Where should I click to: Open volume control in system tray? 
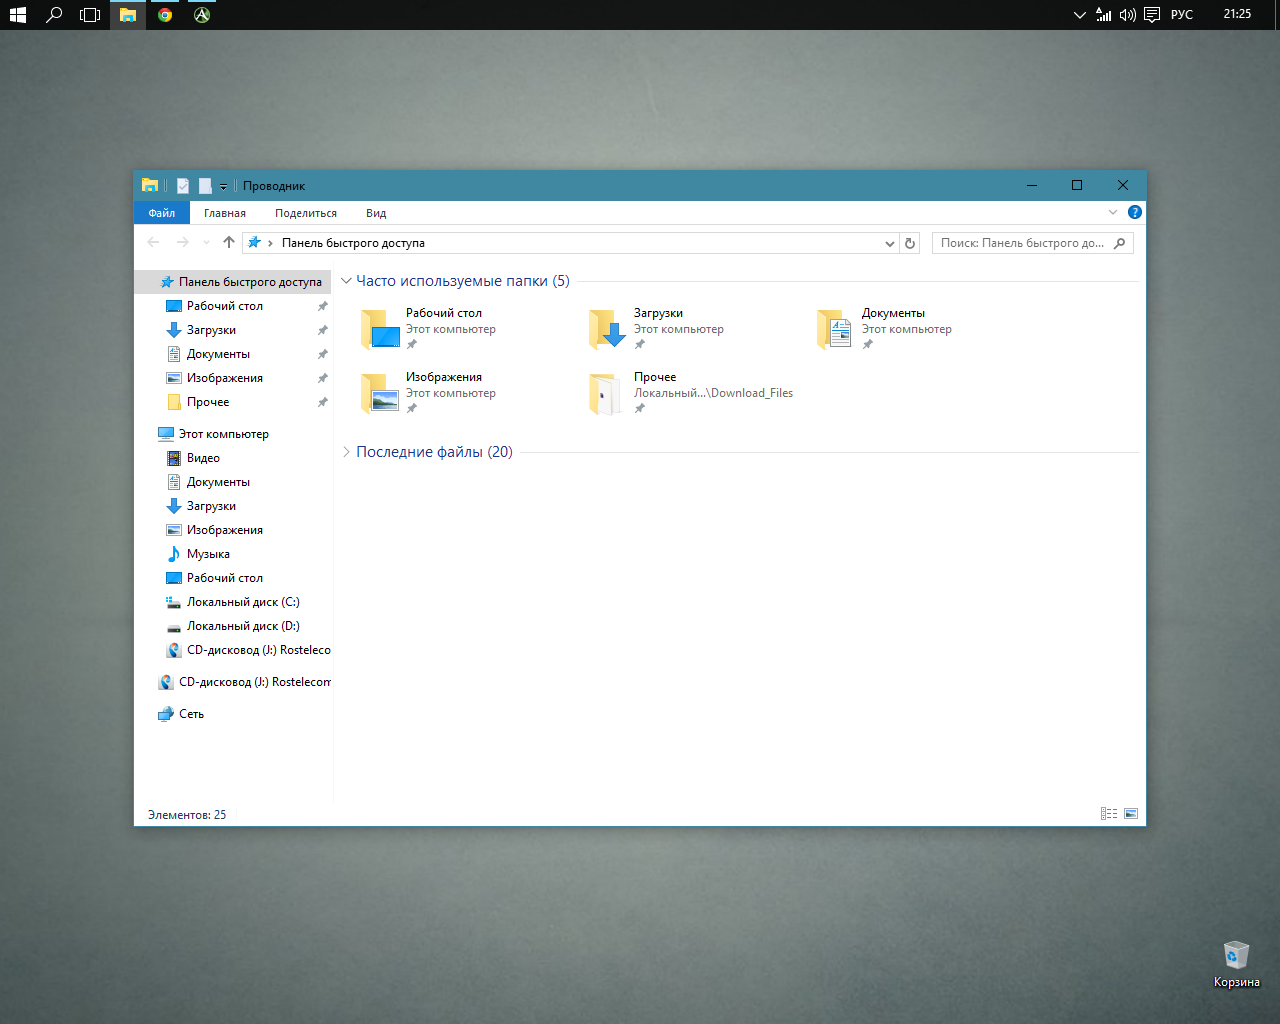tap(1128, 15)
